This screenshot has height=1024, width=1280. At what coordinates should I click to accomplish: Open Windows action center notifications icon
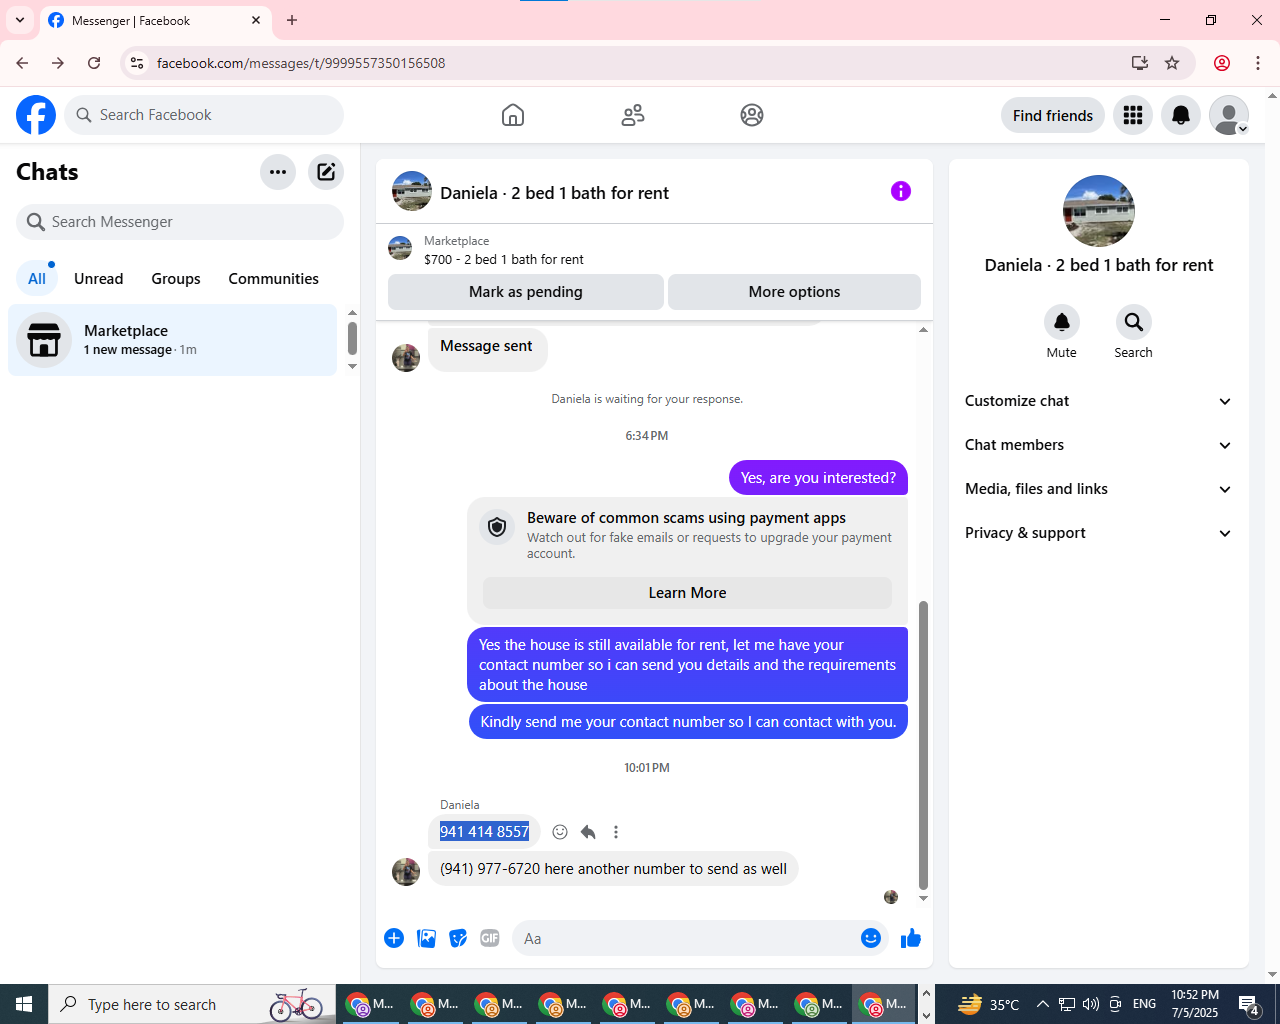pos(1249,1004)
